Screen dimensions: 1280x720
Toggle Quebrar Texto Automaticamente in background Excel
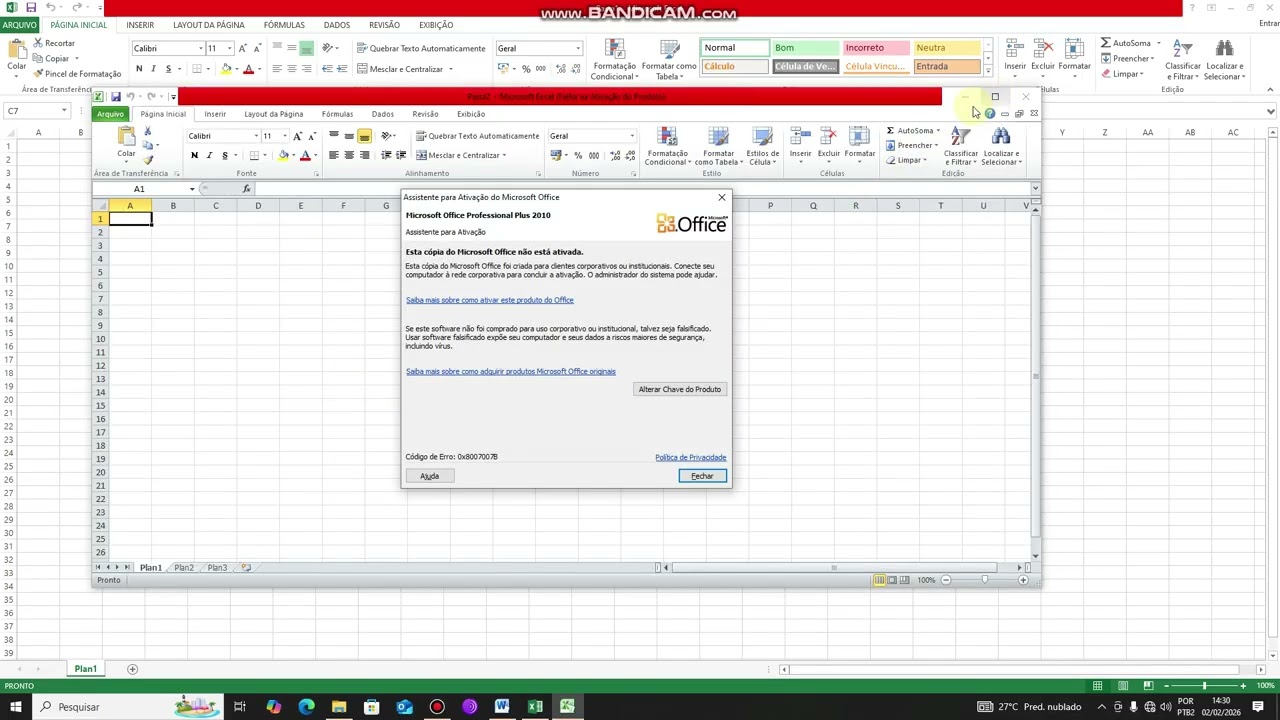421,48
